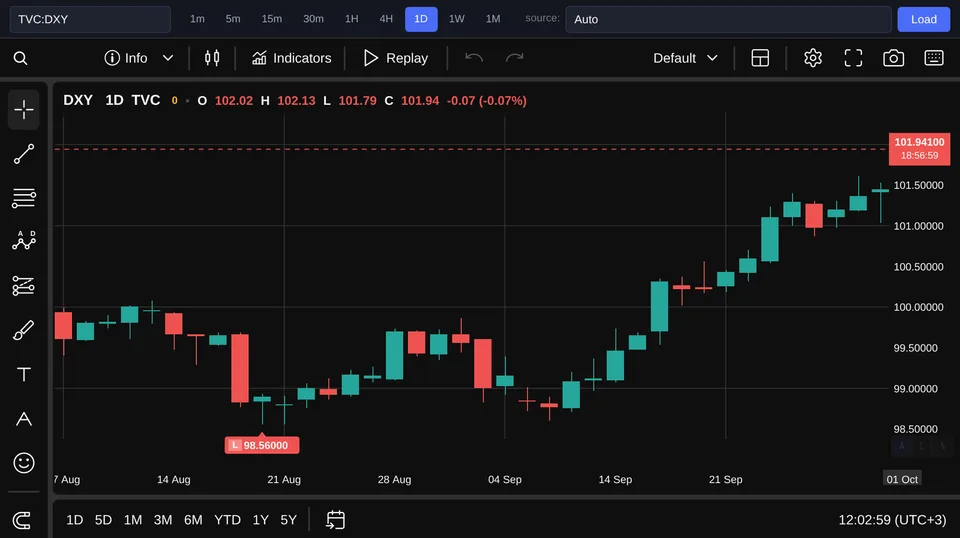Click the source Auto input field
This screenshot has width=960, height=538.
coord(728,19)
